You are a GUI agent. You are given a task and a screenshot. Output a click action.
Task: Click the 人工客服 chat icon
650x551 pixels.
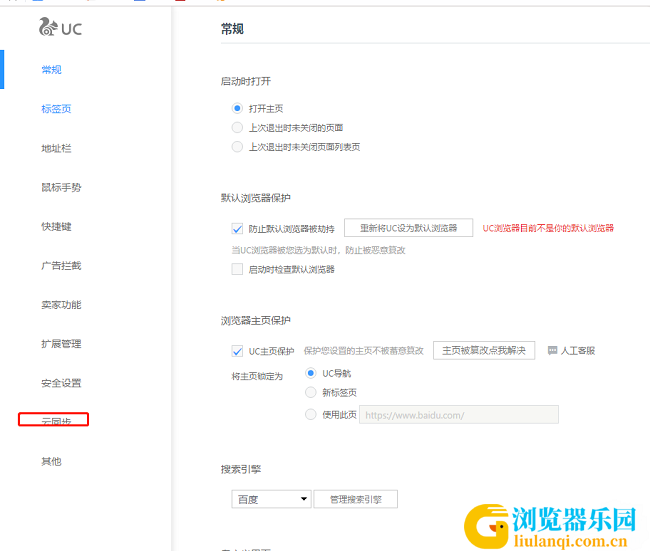pyautogui.click(x=552, y=351)
